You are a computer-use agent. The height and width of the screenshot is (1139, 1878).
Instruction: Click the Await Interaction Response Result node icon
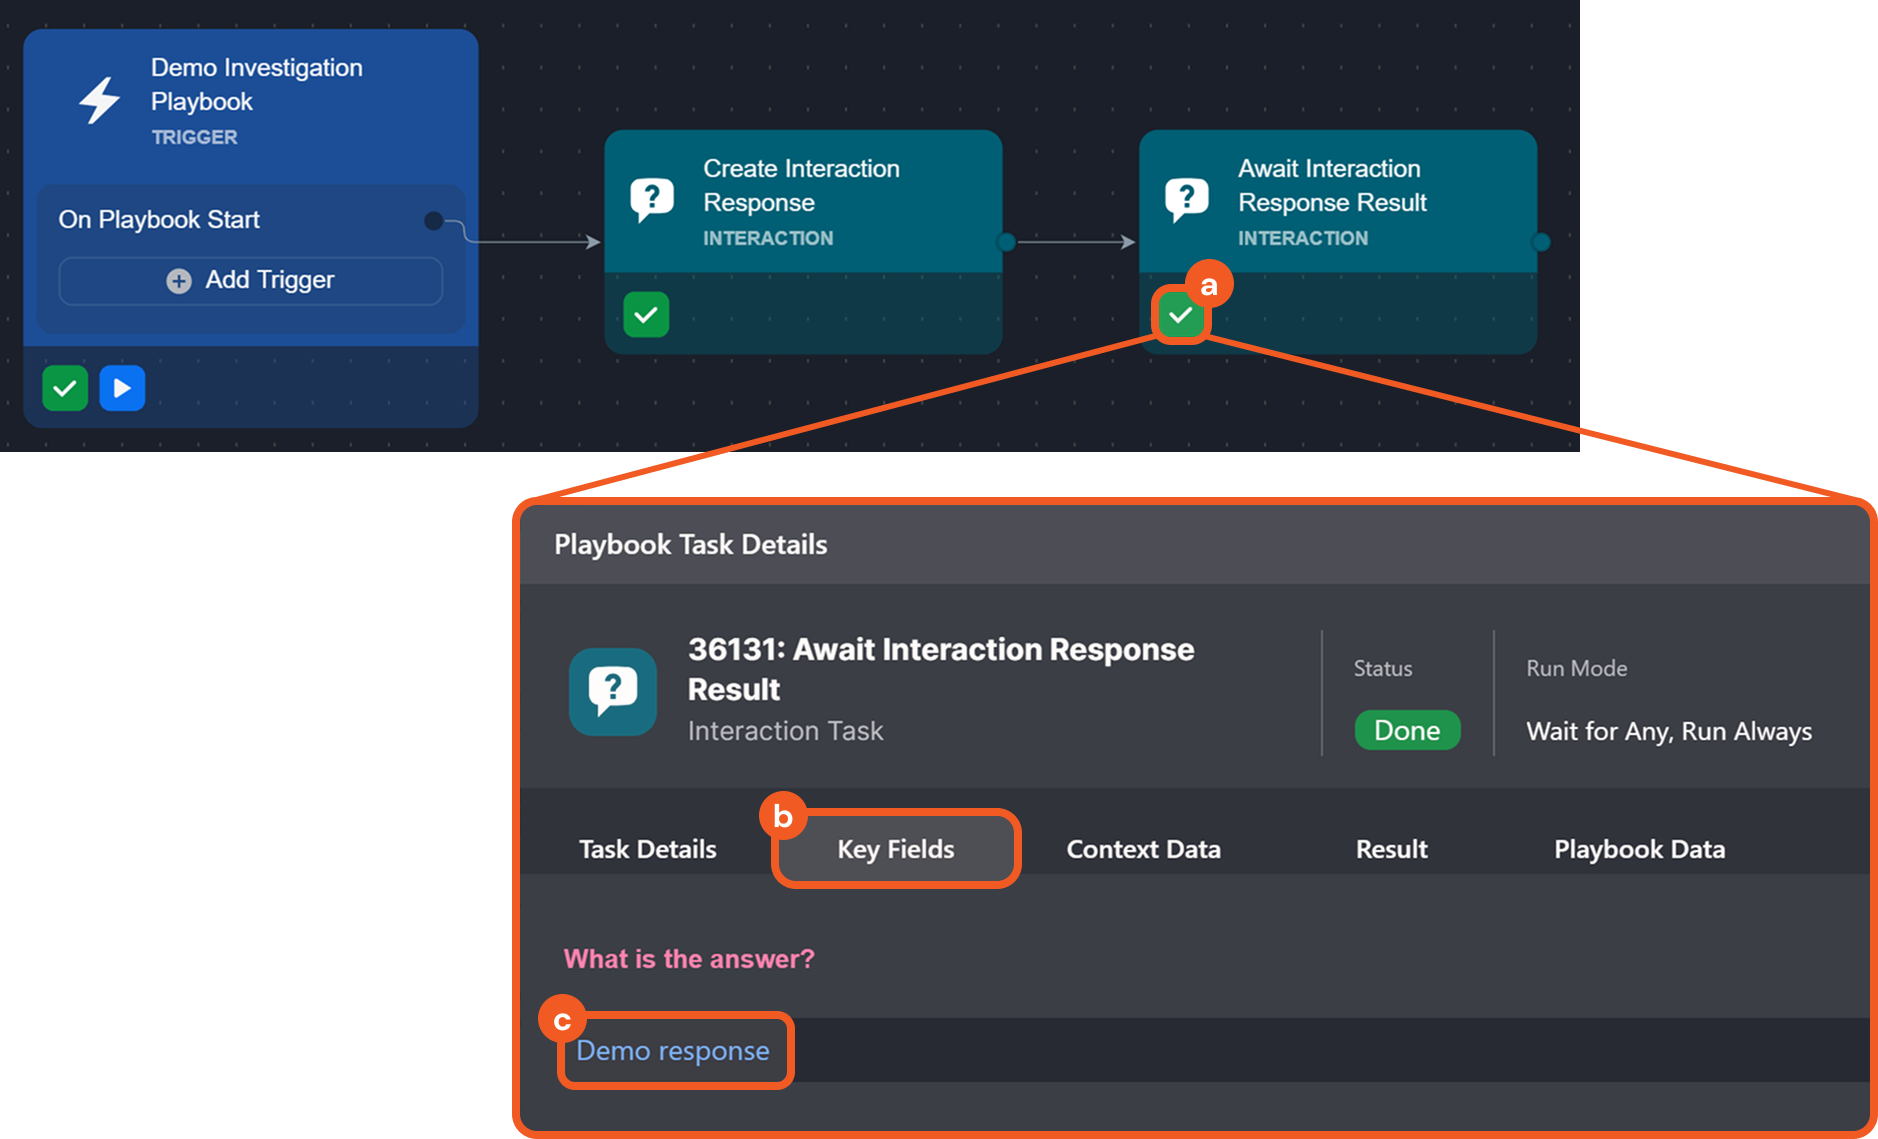click(1187, 200)
